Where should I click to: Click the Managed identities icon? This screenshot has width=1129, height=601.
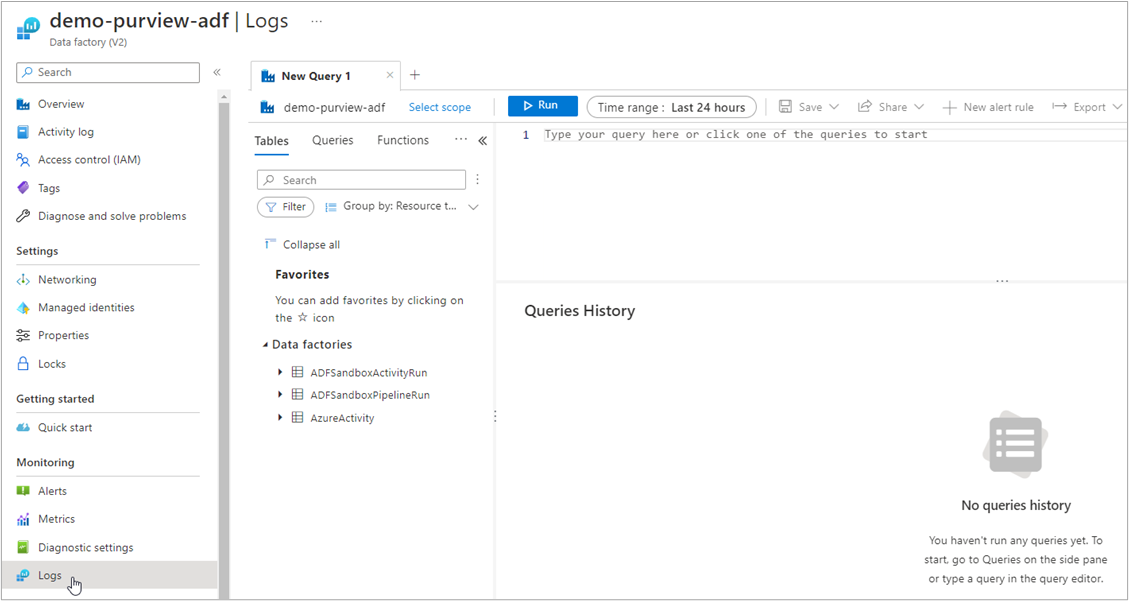23,307
